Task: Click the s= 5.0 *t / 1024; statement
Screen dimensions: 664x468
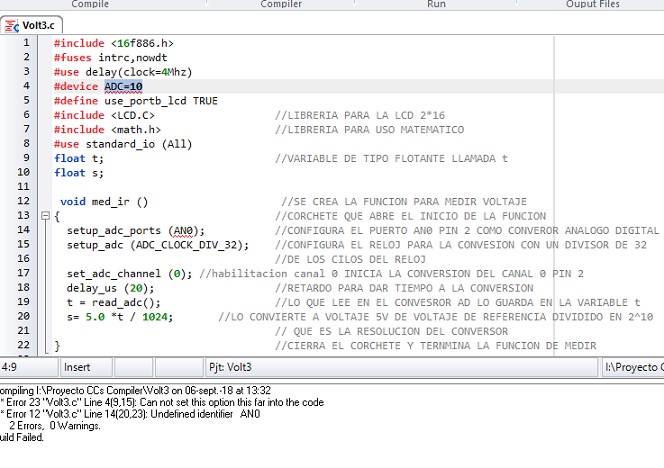Action: point(120,317)
